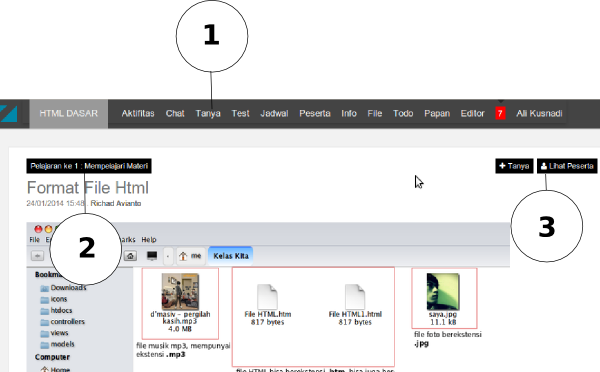Click the blue logo icon in the navbar
The height and width of the screenshot is (372, 600).
[x=8, y=114]
